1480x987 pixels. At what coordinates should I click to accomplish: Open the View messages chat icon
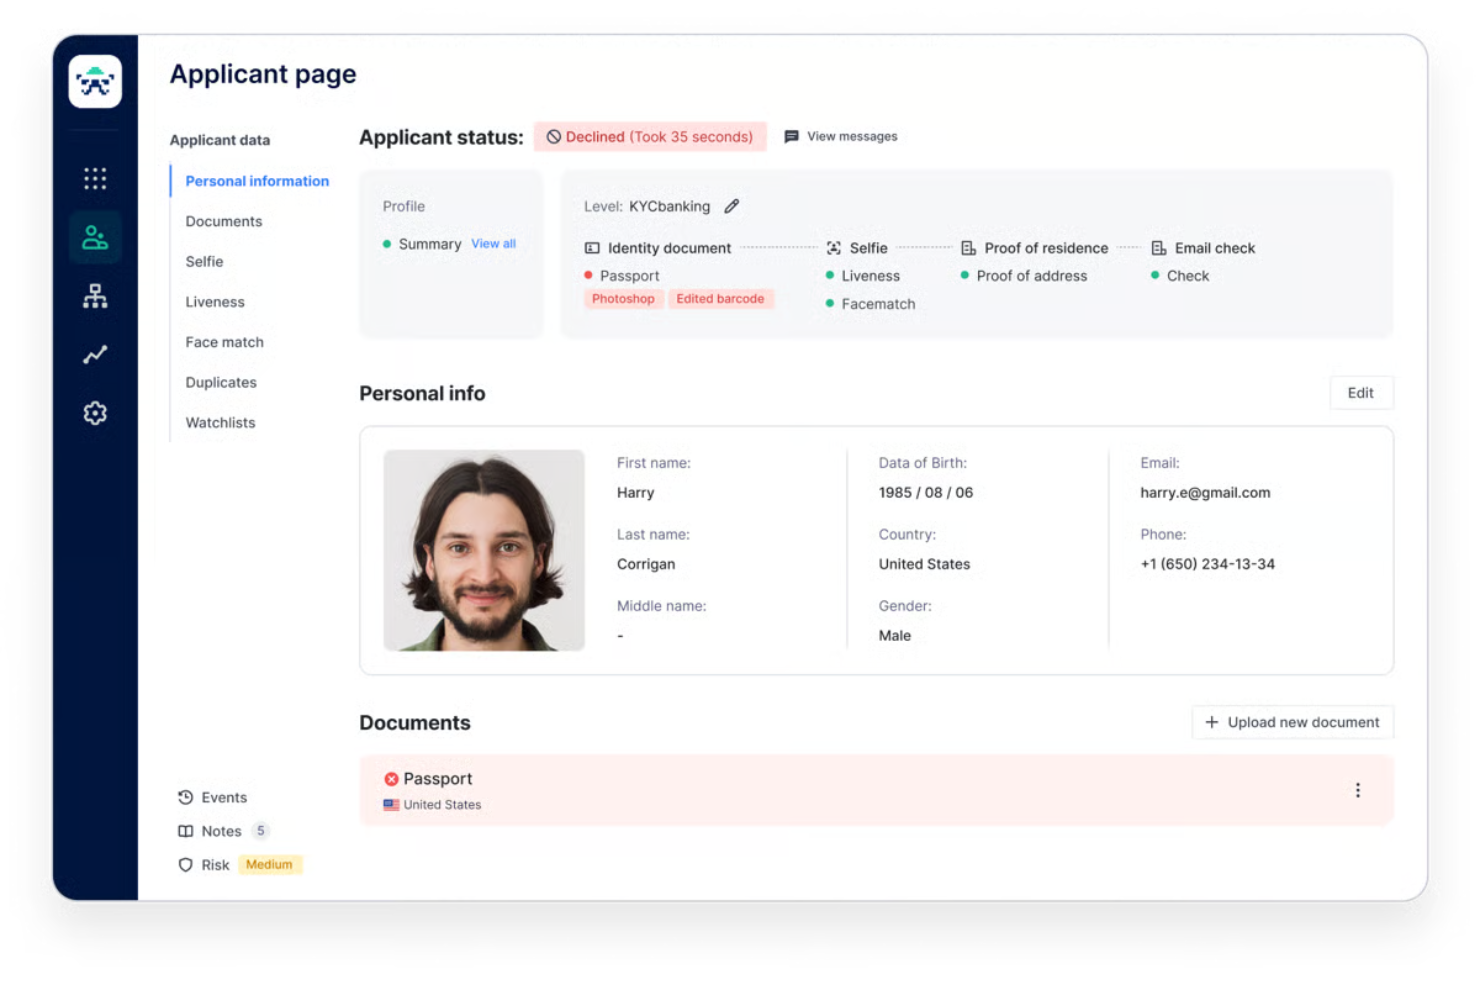pyautogui.click(x=793, y=136)
